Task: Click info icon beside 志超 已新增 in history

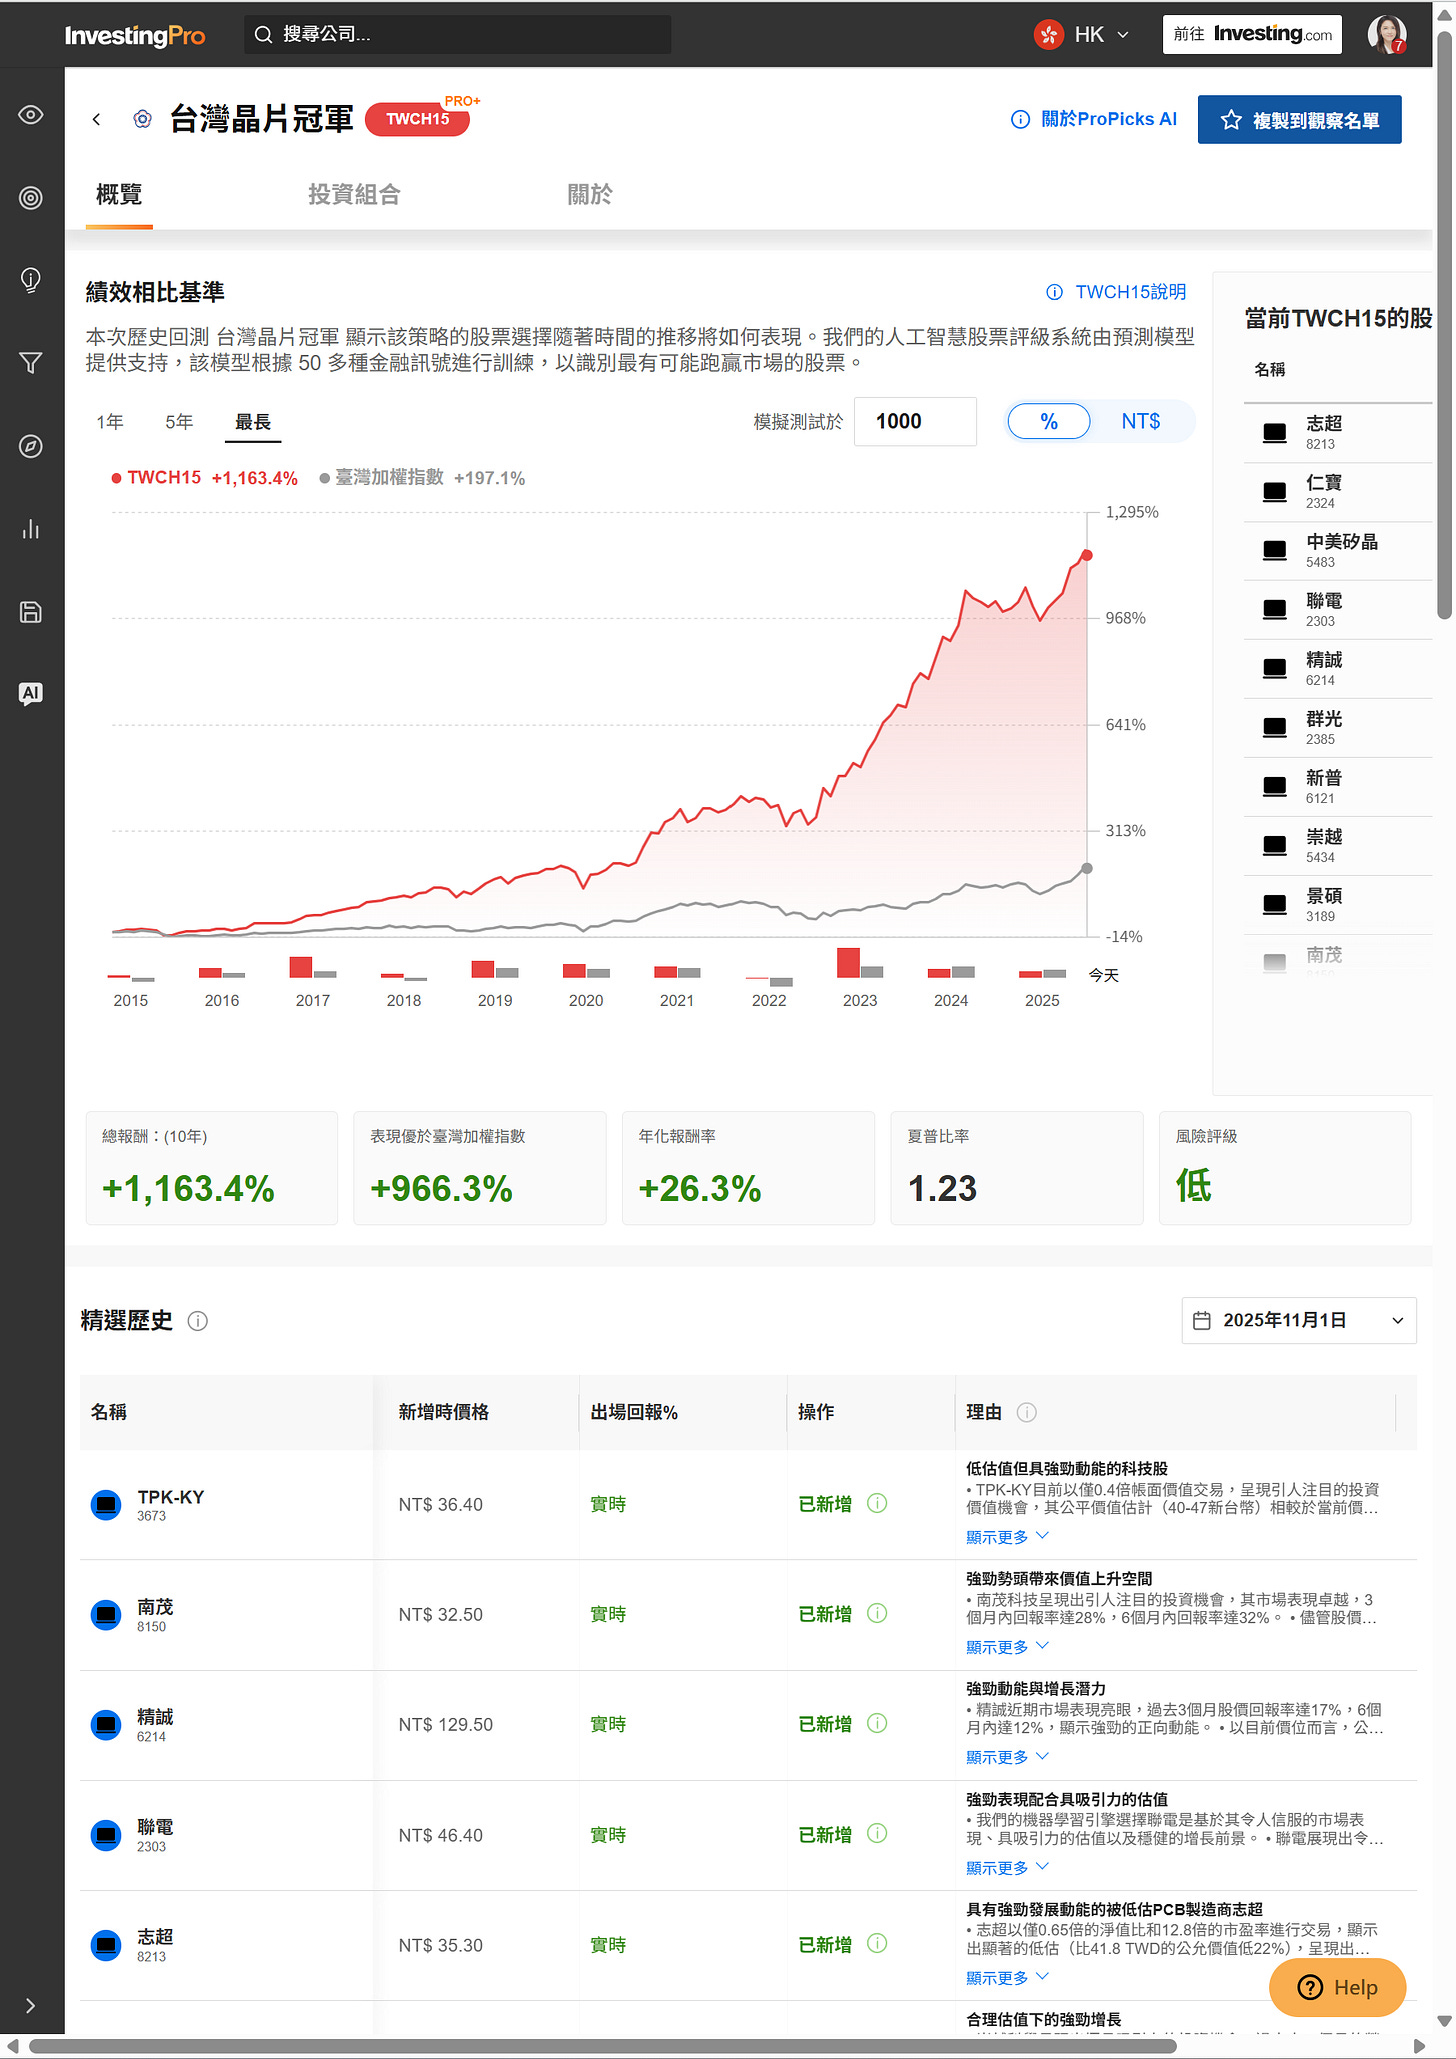Action: tap(877, 1943)
